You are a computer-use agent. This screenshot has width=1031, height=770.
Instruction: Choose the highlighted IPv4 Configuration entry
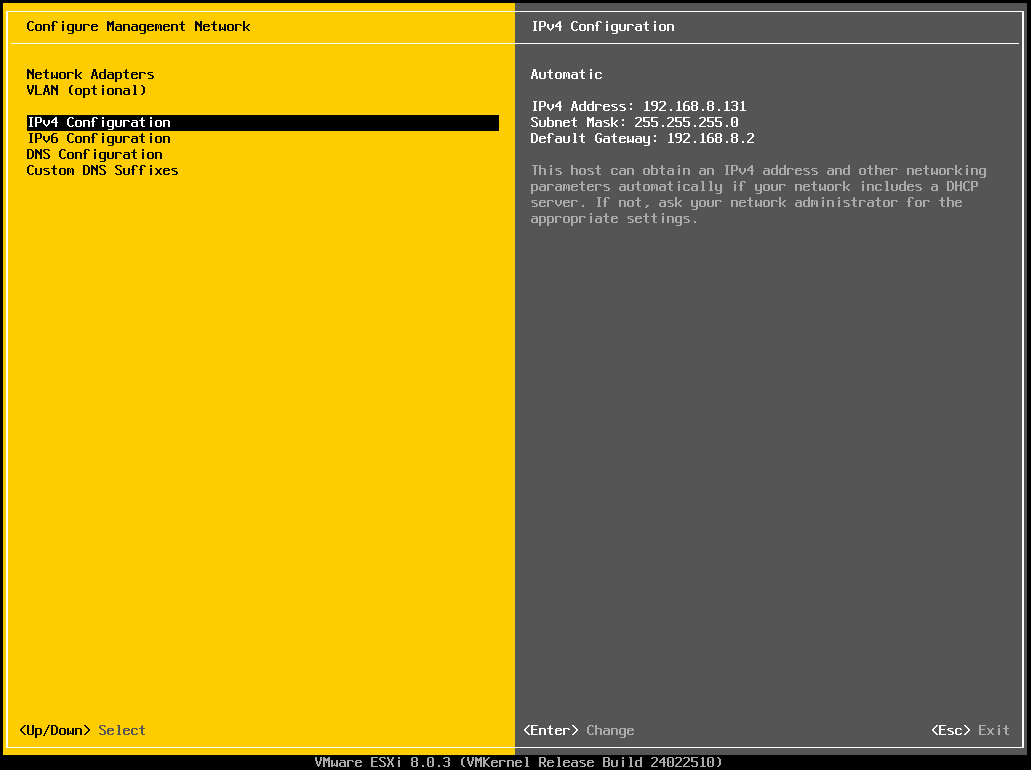coord(262,122)
